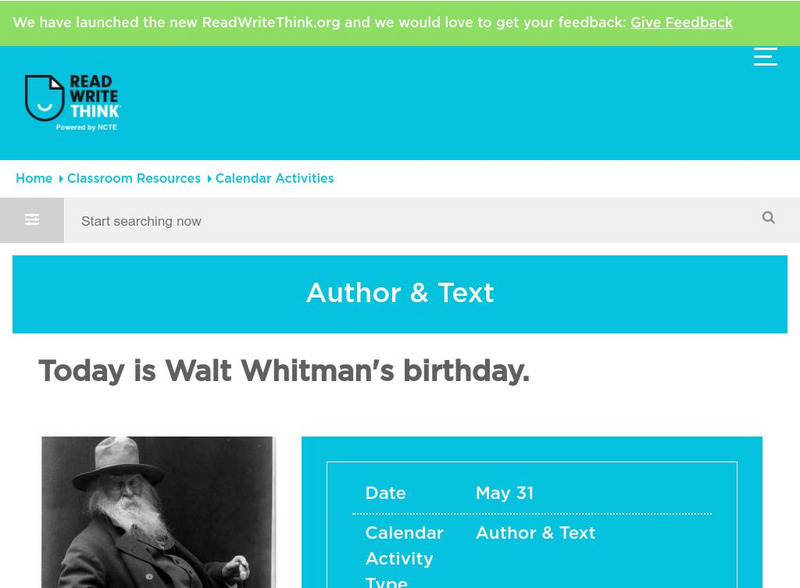Viewport: 800px width, 588px height.
Task: Click the ReadWriteThink logo
Action: (x=72, y=103)
